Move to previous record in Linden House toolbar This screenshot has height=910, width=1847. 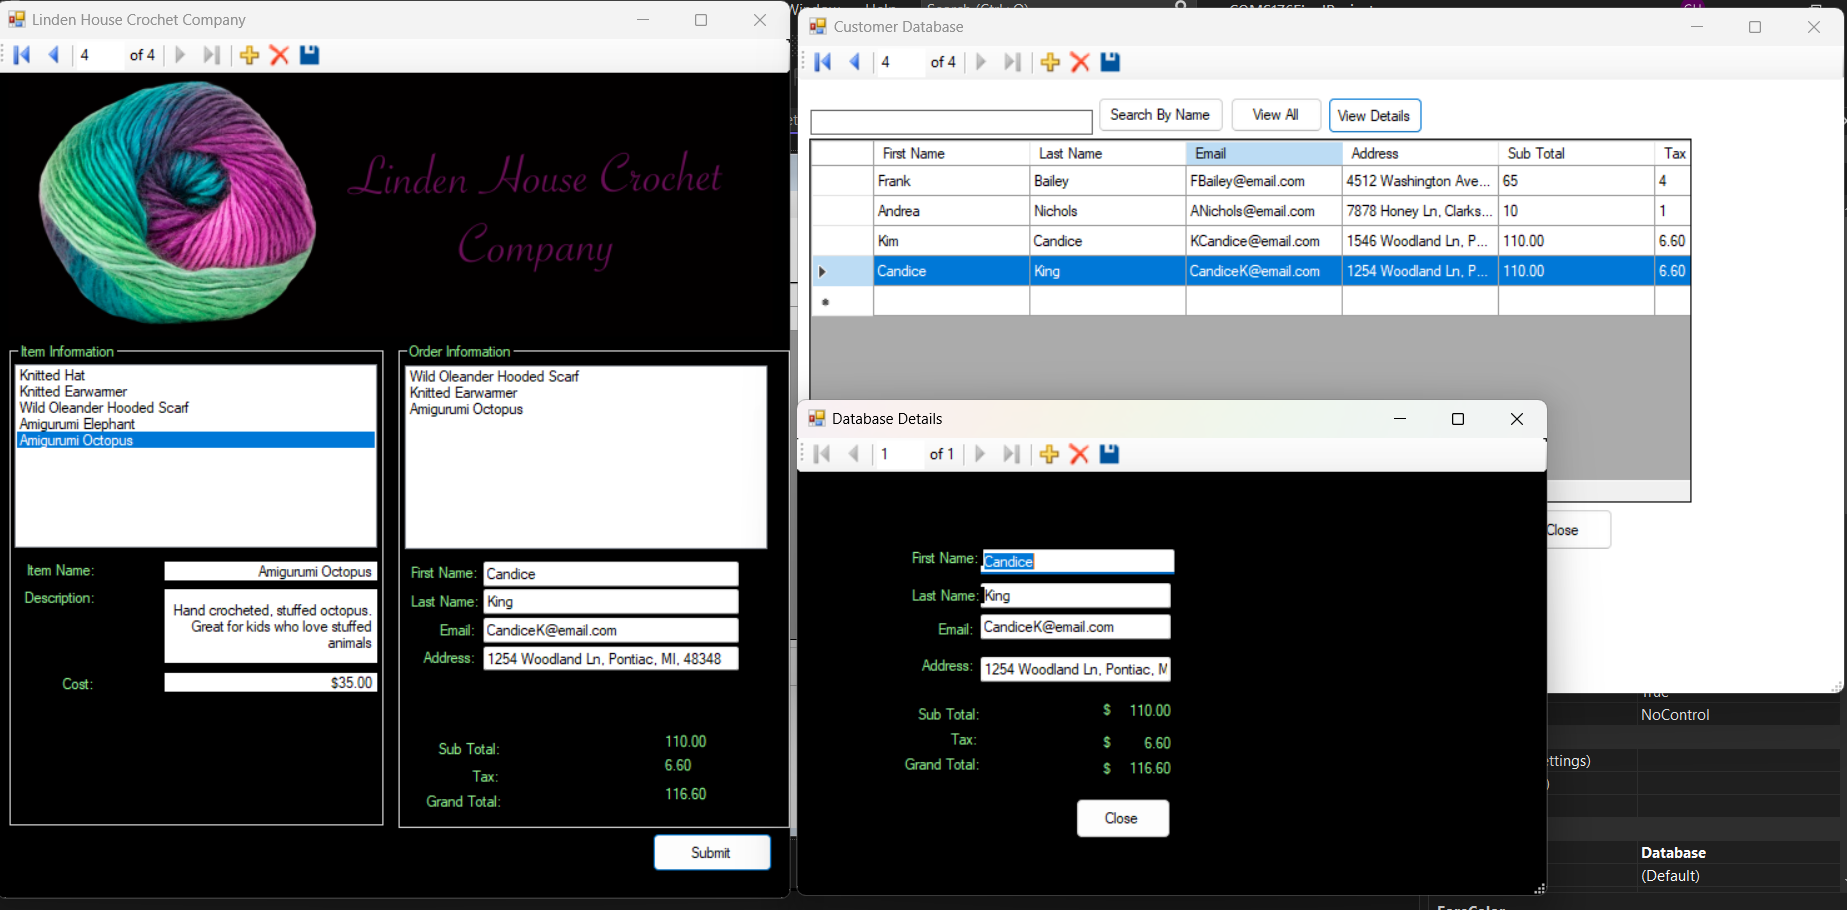pyautogui.click(x=54, y=55)
